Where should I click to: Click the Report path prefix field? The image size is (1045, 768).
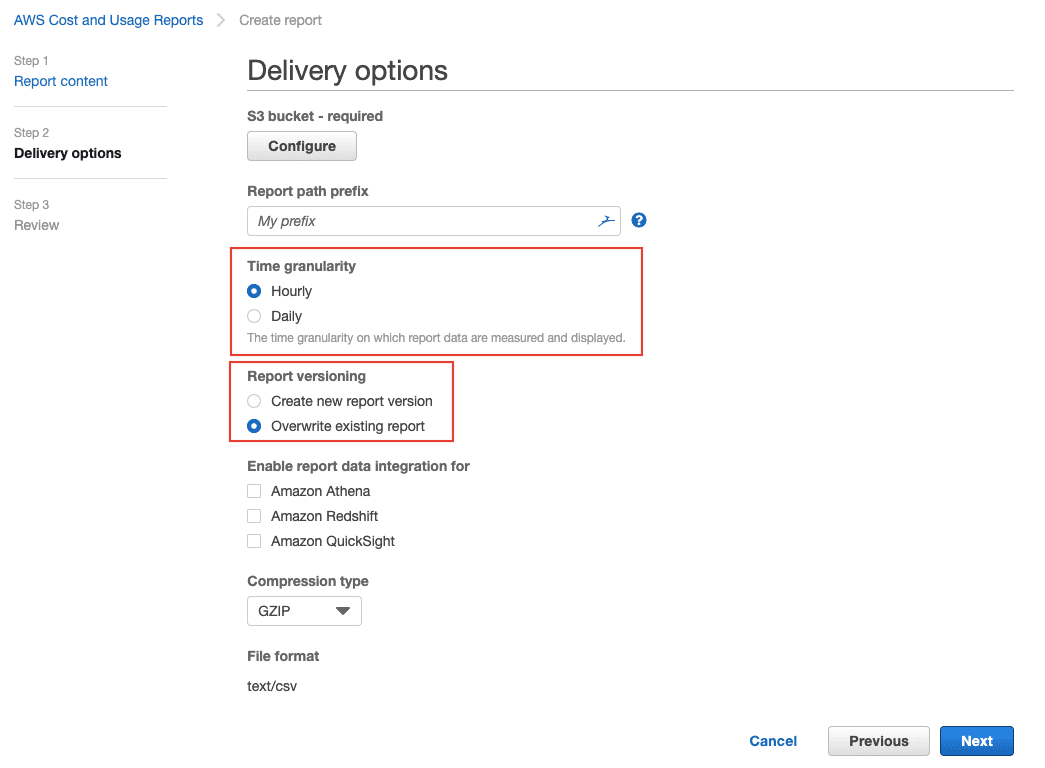(420, 221)
